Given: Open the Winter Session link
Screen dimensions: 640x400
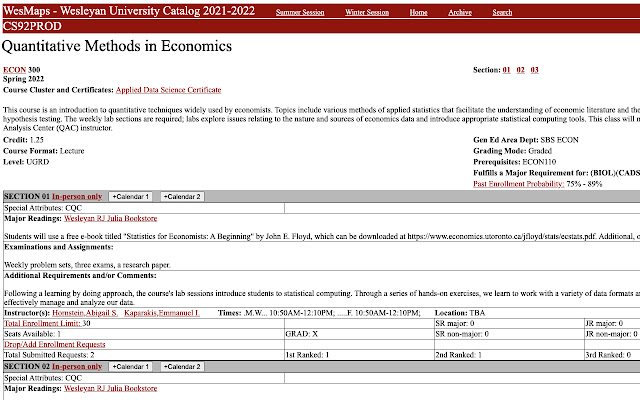Looking at the screenshot, I should [x=367, y=12].
